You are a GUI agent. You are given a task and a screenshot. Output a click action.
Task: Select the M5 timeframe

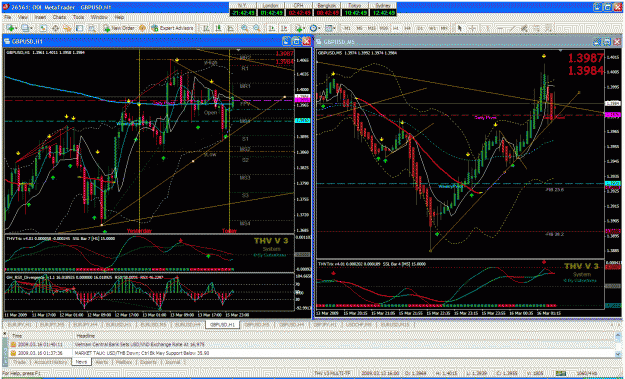pyautogui.click(x=360, y=28)
